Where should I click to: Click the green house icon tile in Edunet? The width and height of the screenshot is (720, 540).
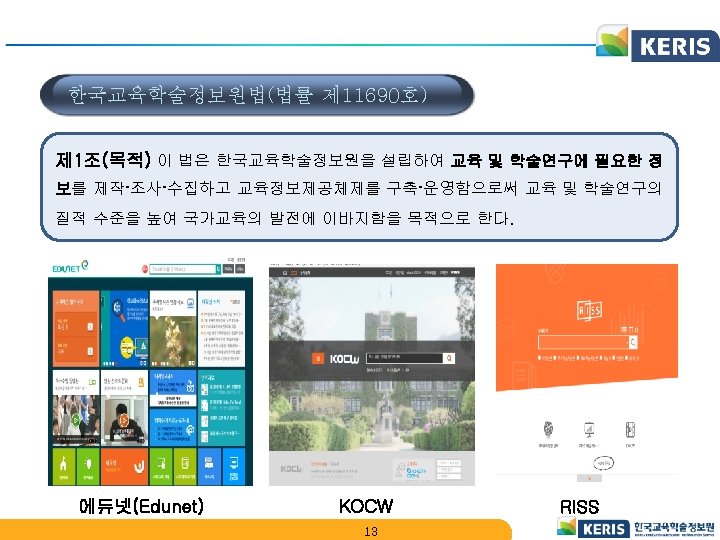pos(63,466)
